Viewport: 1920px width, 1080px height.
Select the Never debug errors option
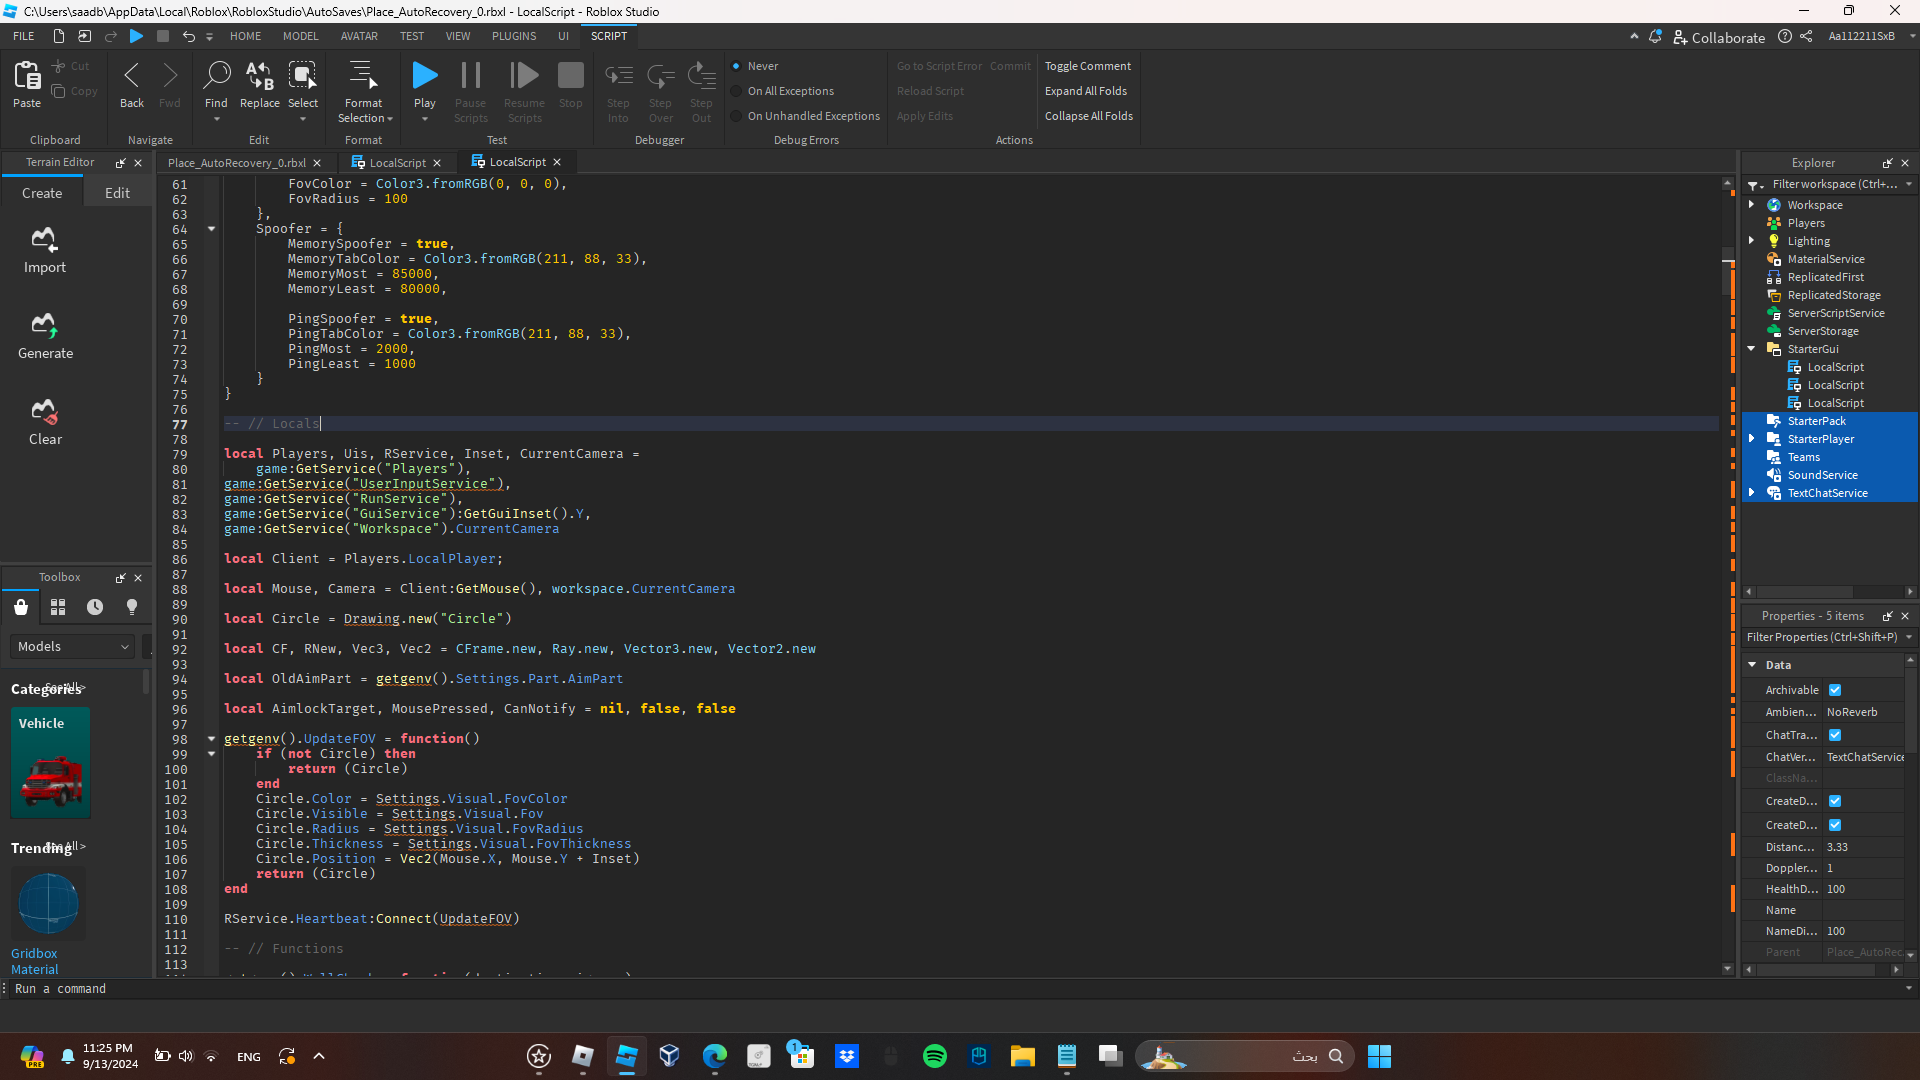[x=736, y=66]
